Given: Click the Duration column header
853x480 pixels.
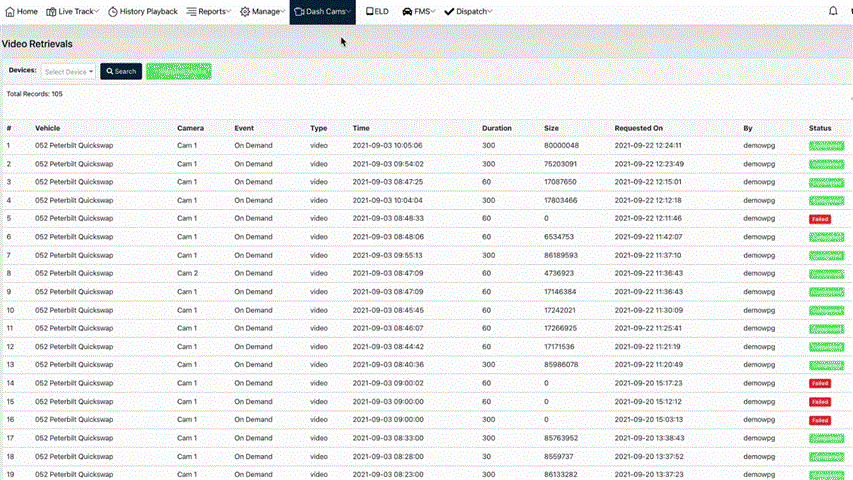Looking at the screenshot, I should coord(497,128).
